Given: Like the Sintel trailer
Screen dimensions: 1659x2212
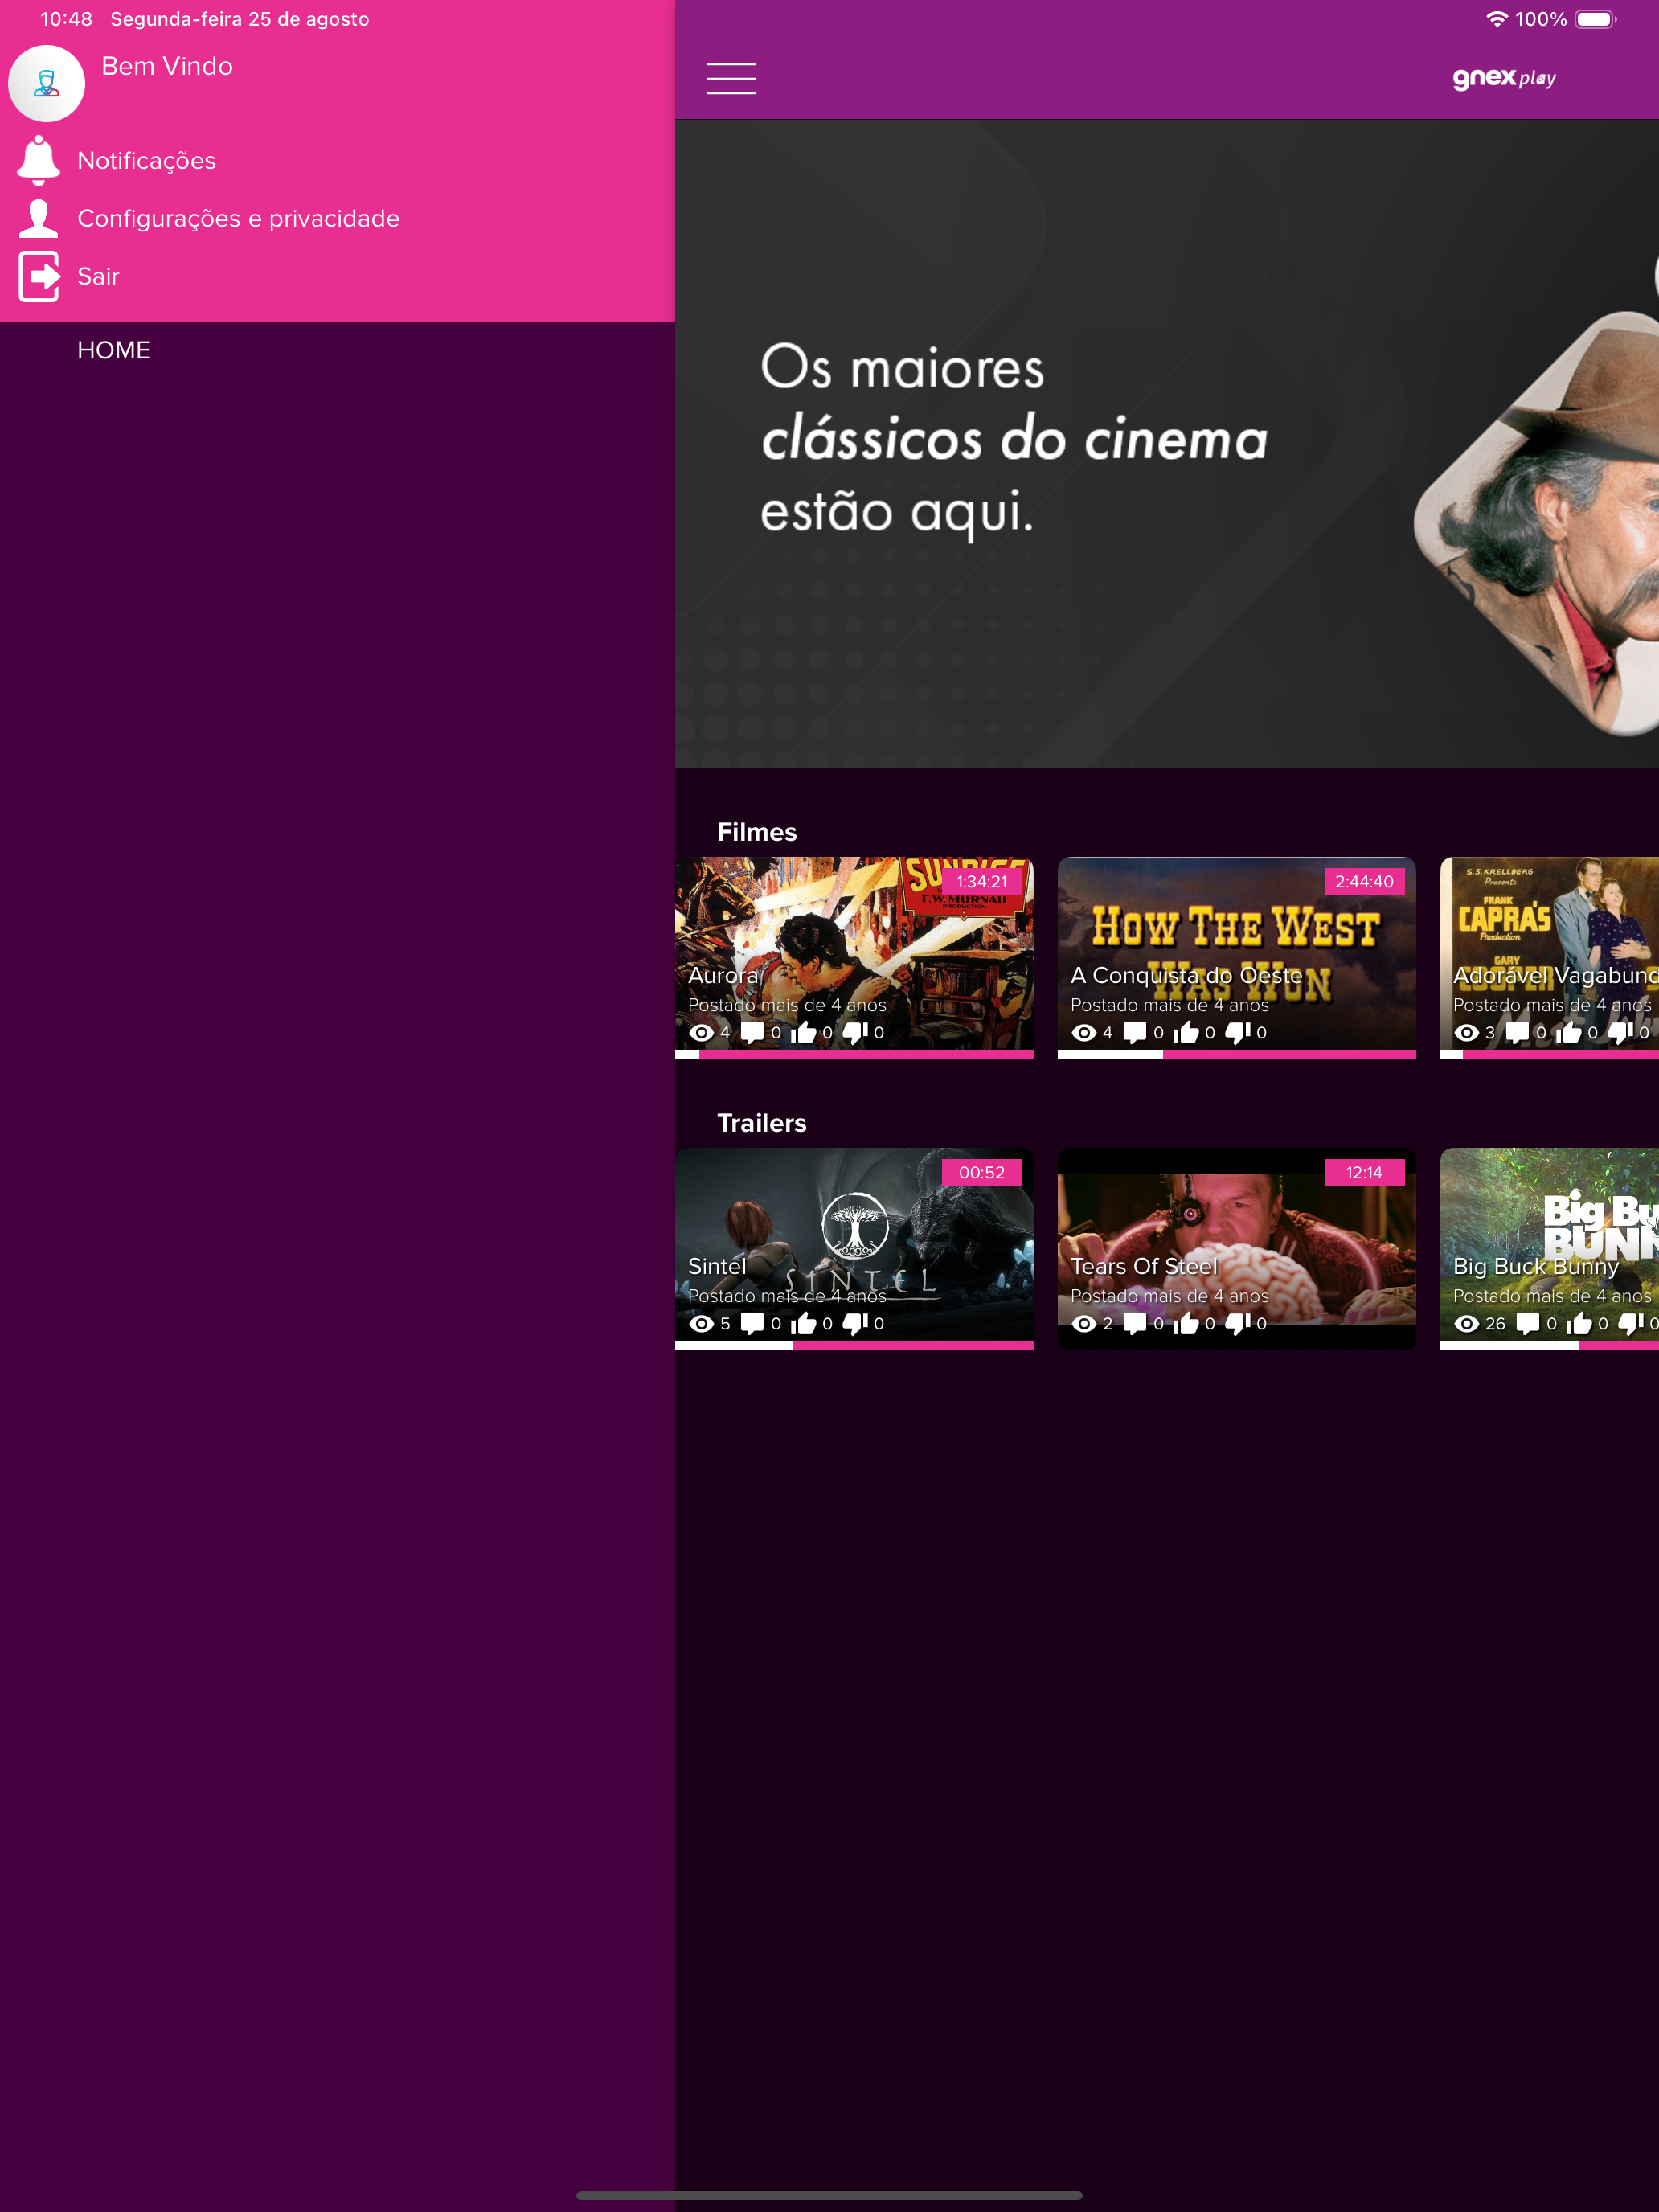Looking at the screenshot, I should pos(803,1323).
